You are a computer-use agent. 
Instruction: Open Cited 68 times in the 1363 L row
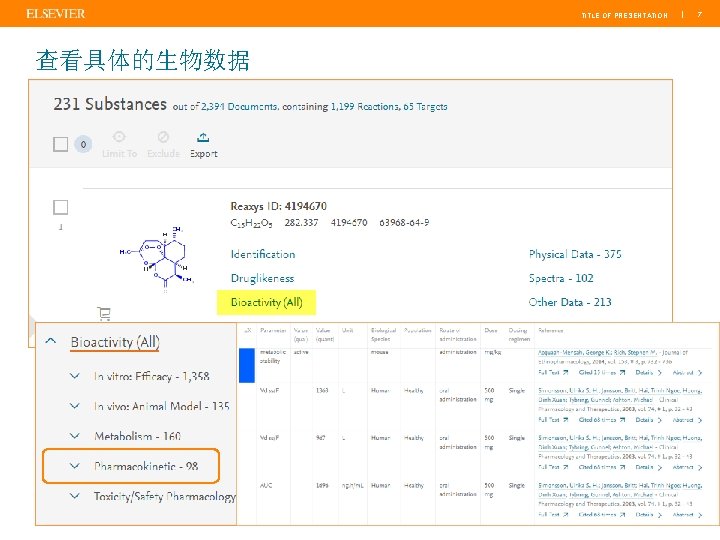(x=602, y=420)
